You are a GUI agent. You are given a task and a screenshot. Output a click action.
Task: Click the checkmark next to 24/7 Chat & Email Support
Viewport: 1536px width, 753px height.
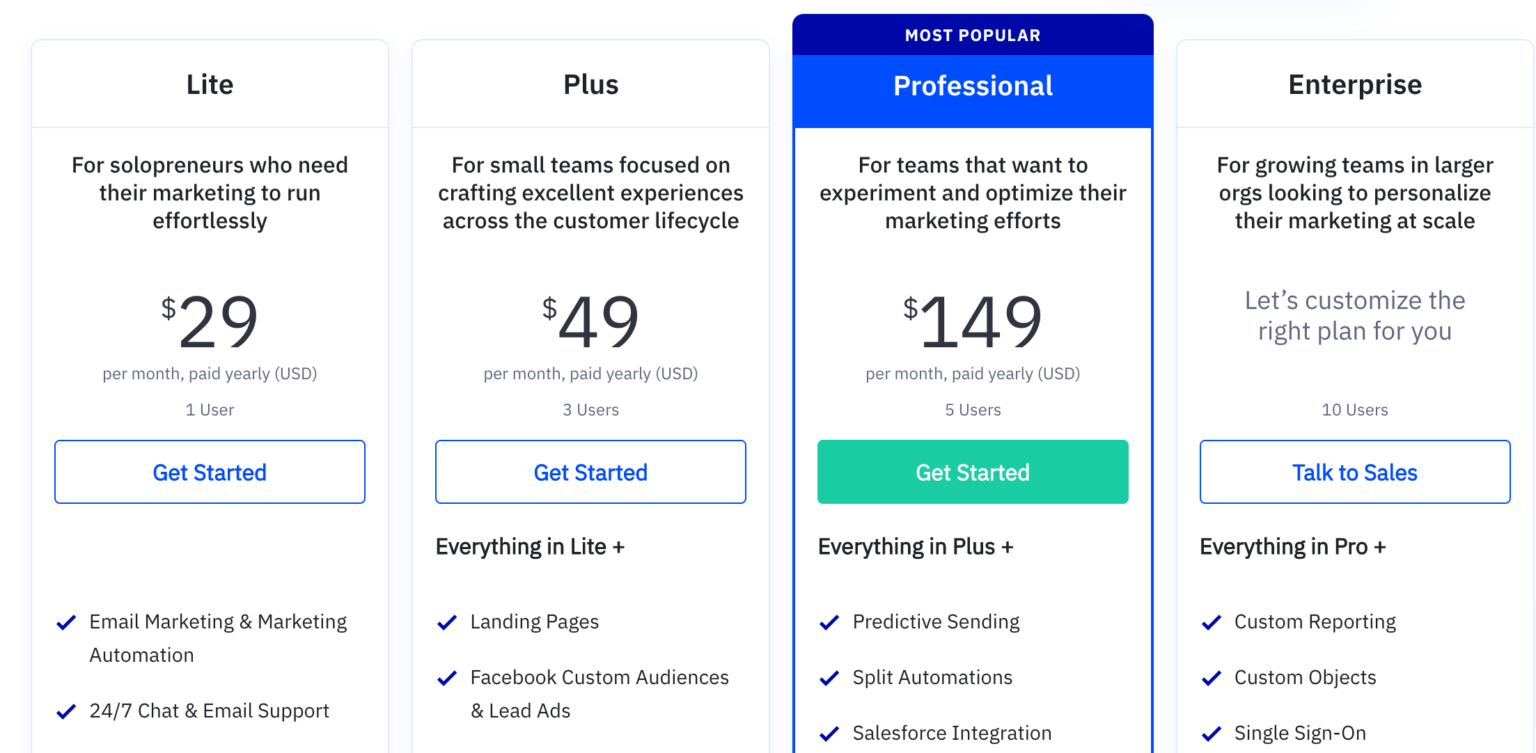(x=66, y=710)
